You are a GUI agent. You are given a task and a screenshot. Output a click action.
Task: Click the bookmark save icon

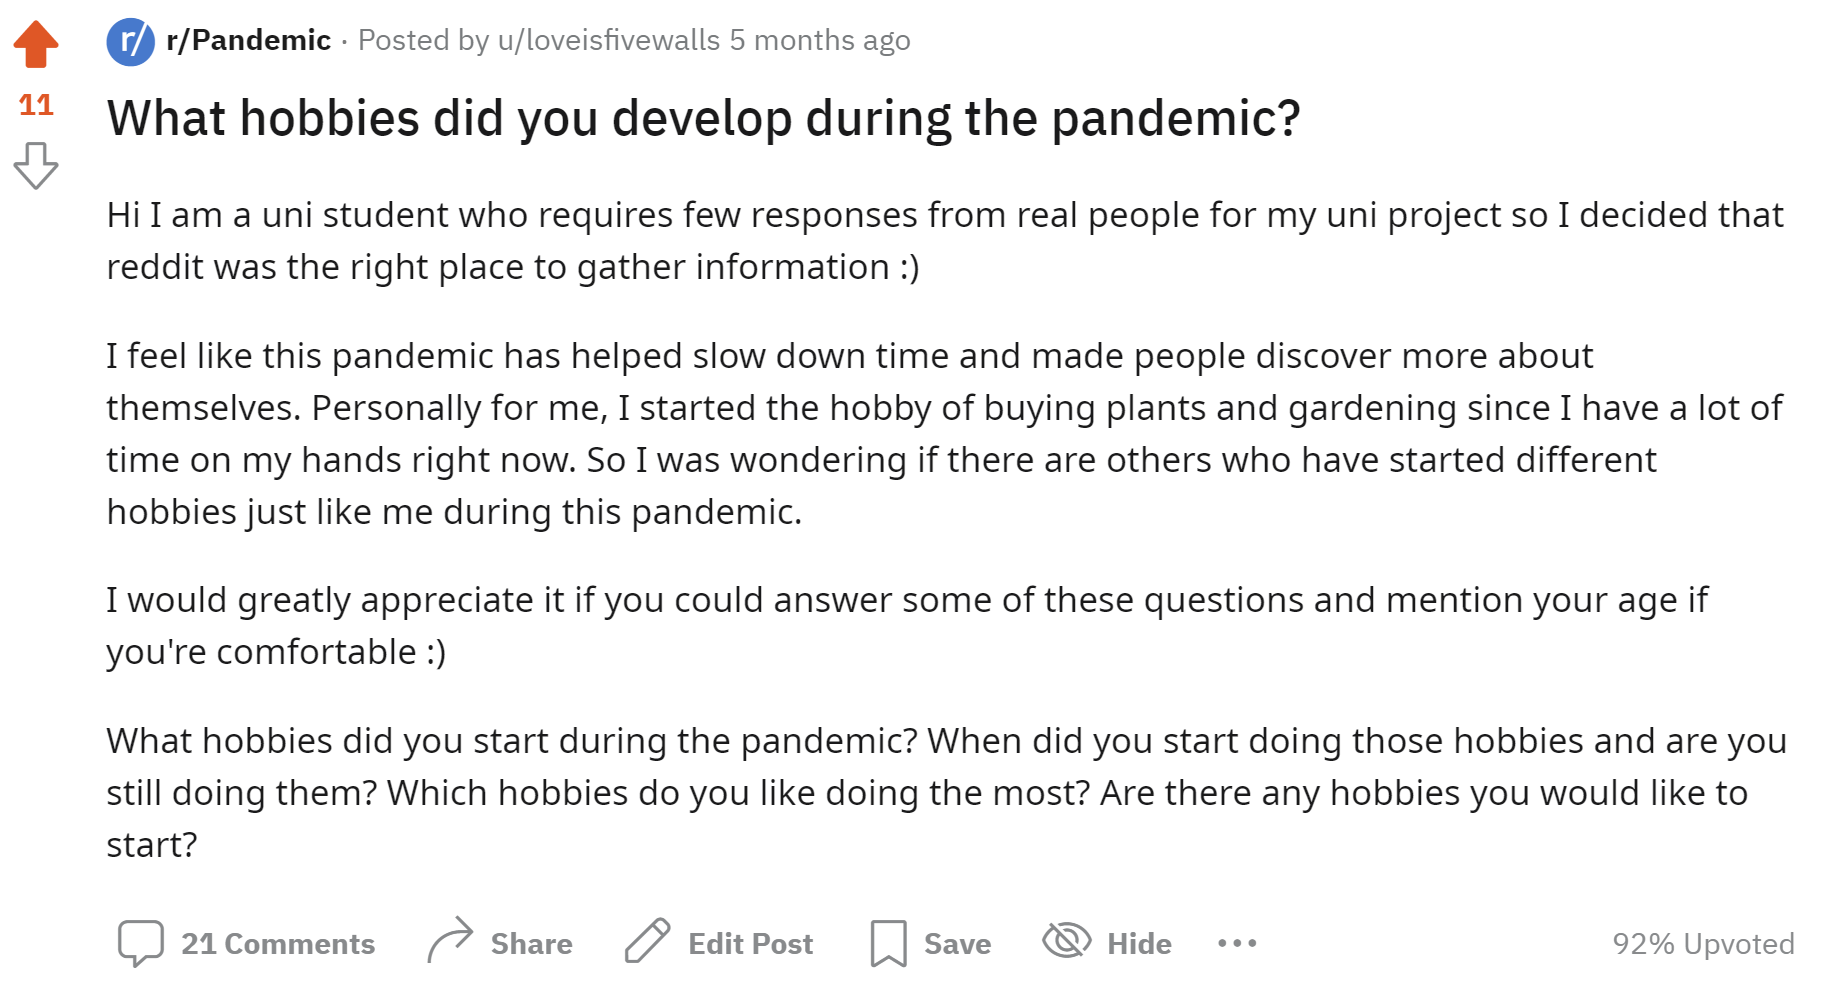tap(888, 943)
